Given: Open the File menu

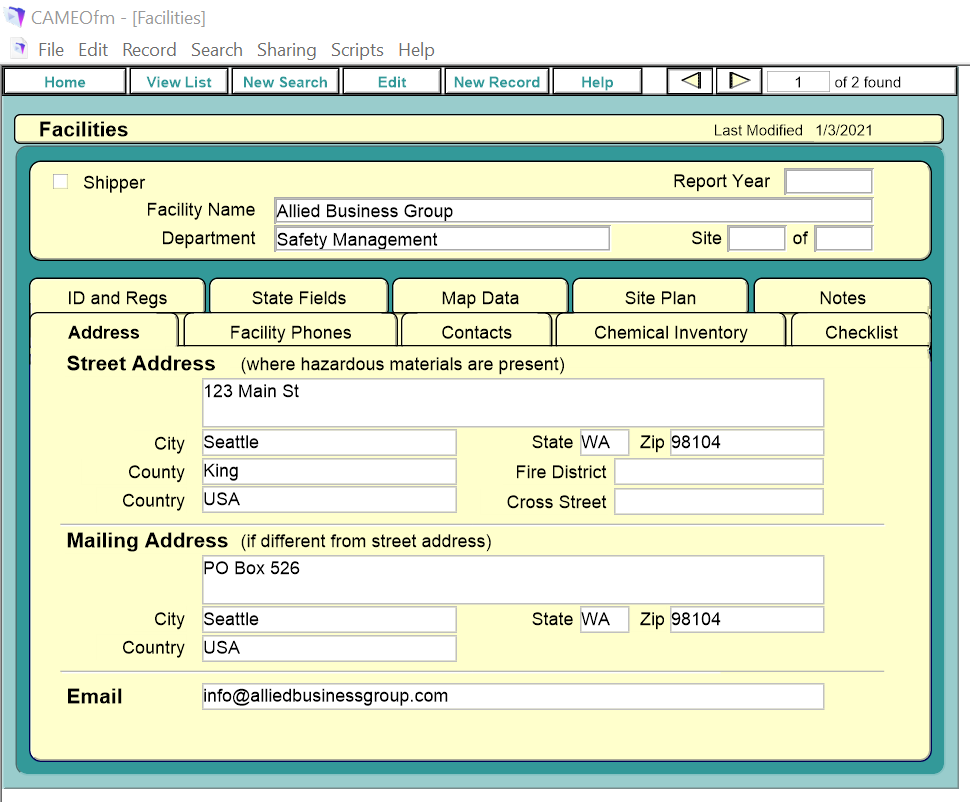Looking at the screenshot, I should (x=51, y=50).
